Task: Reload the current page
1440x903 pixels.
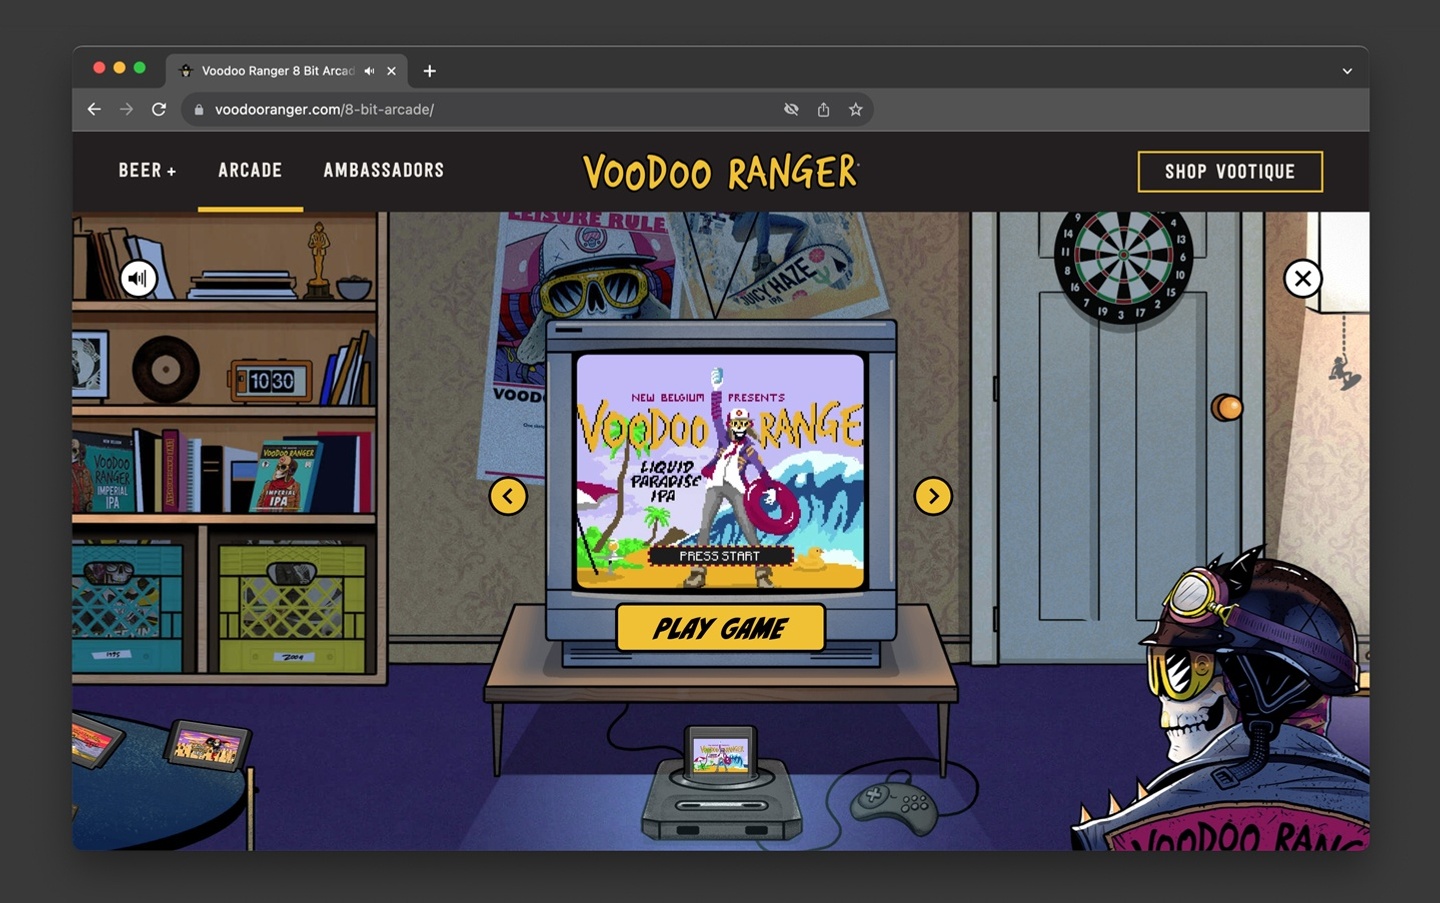Action: coord(159,110)
